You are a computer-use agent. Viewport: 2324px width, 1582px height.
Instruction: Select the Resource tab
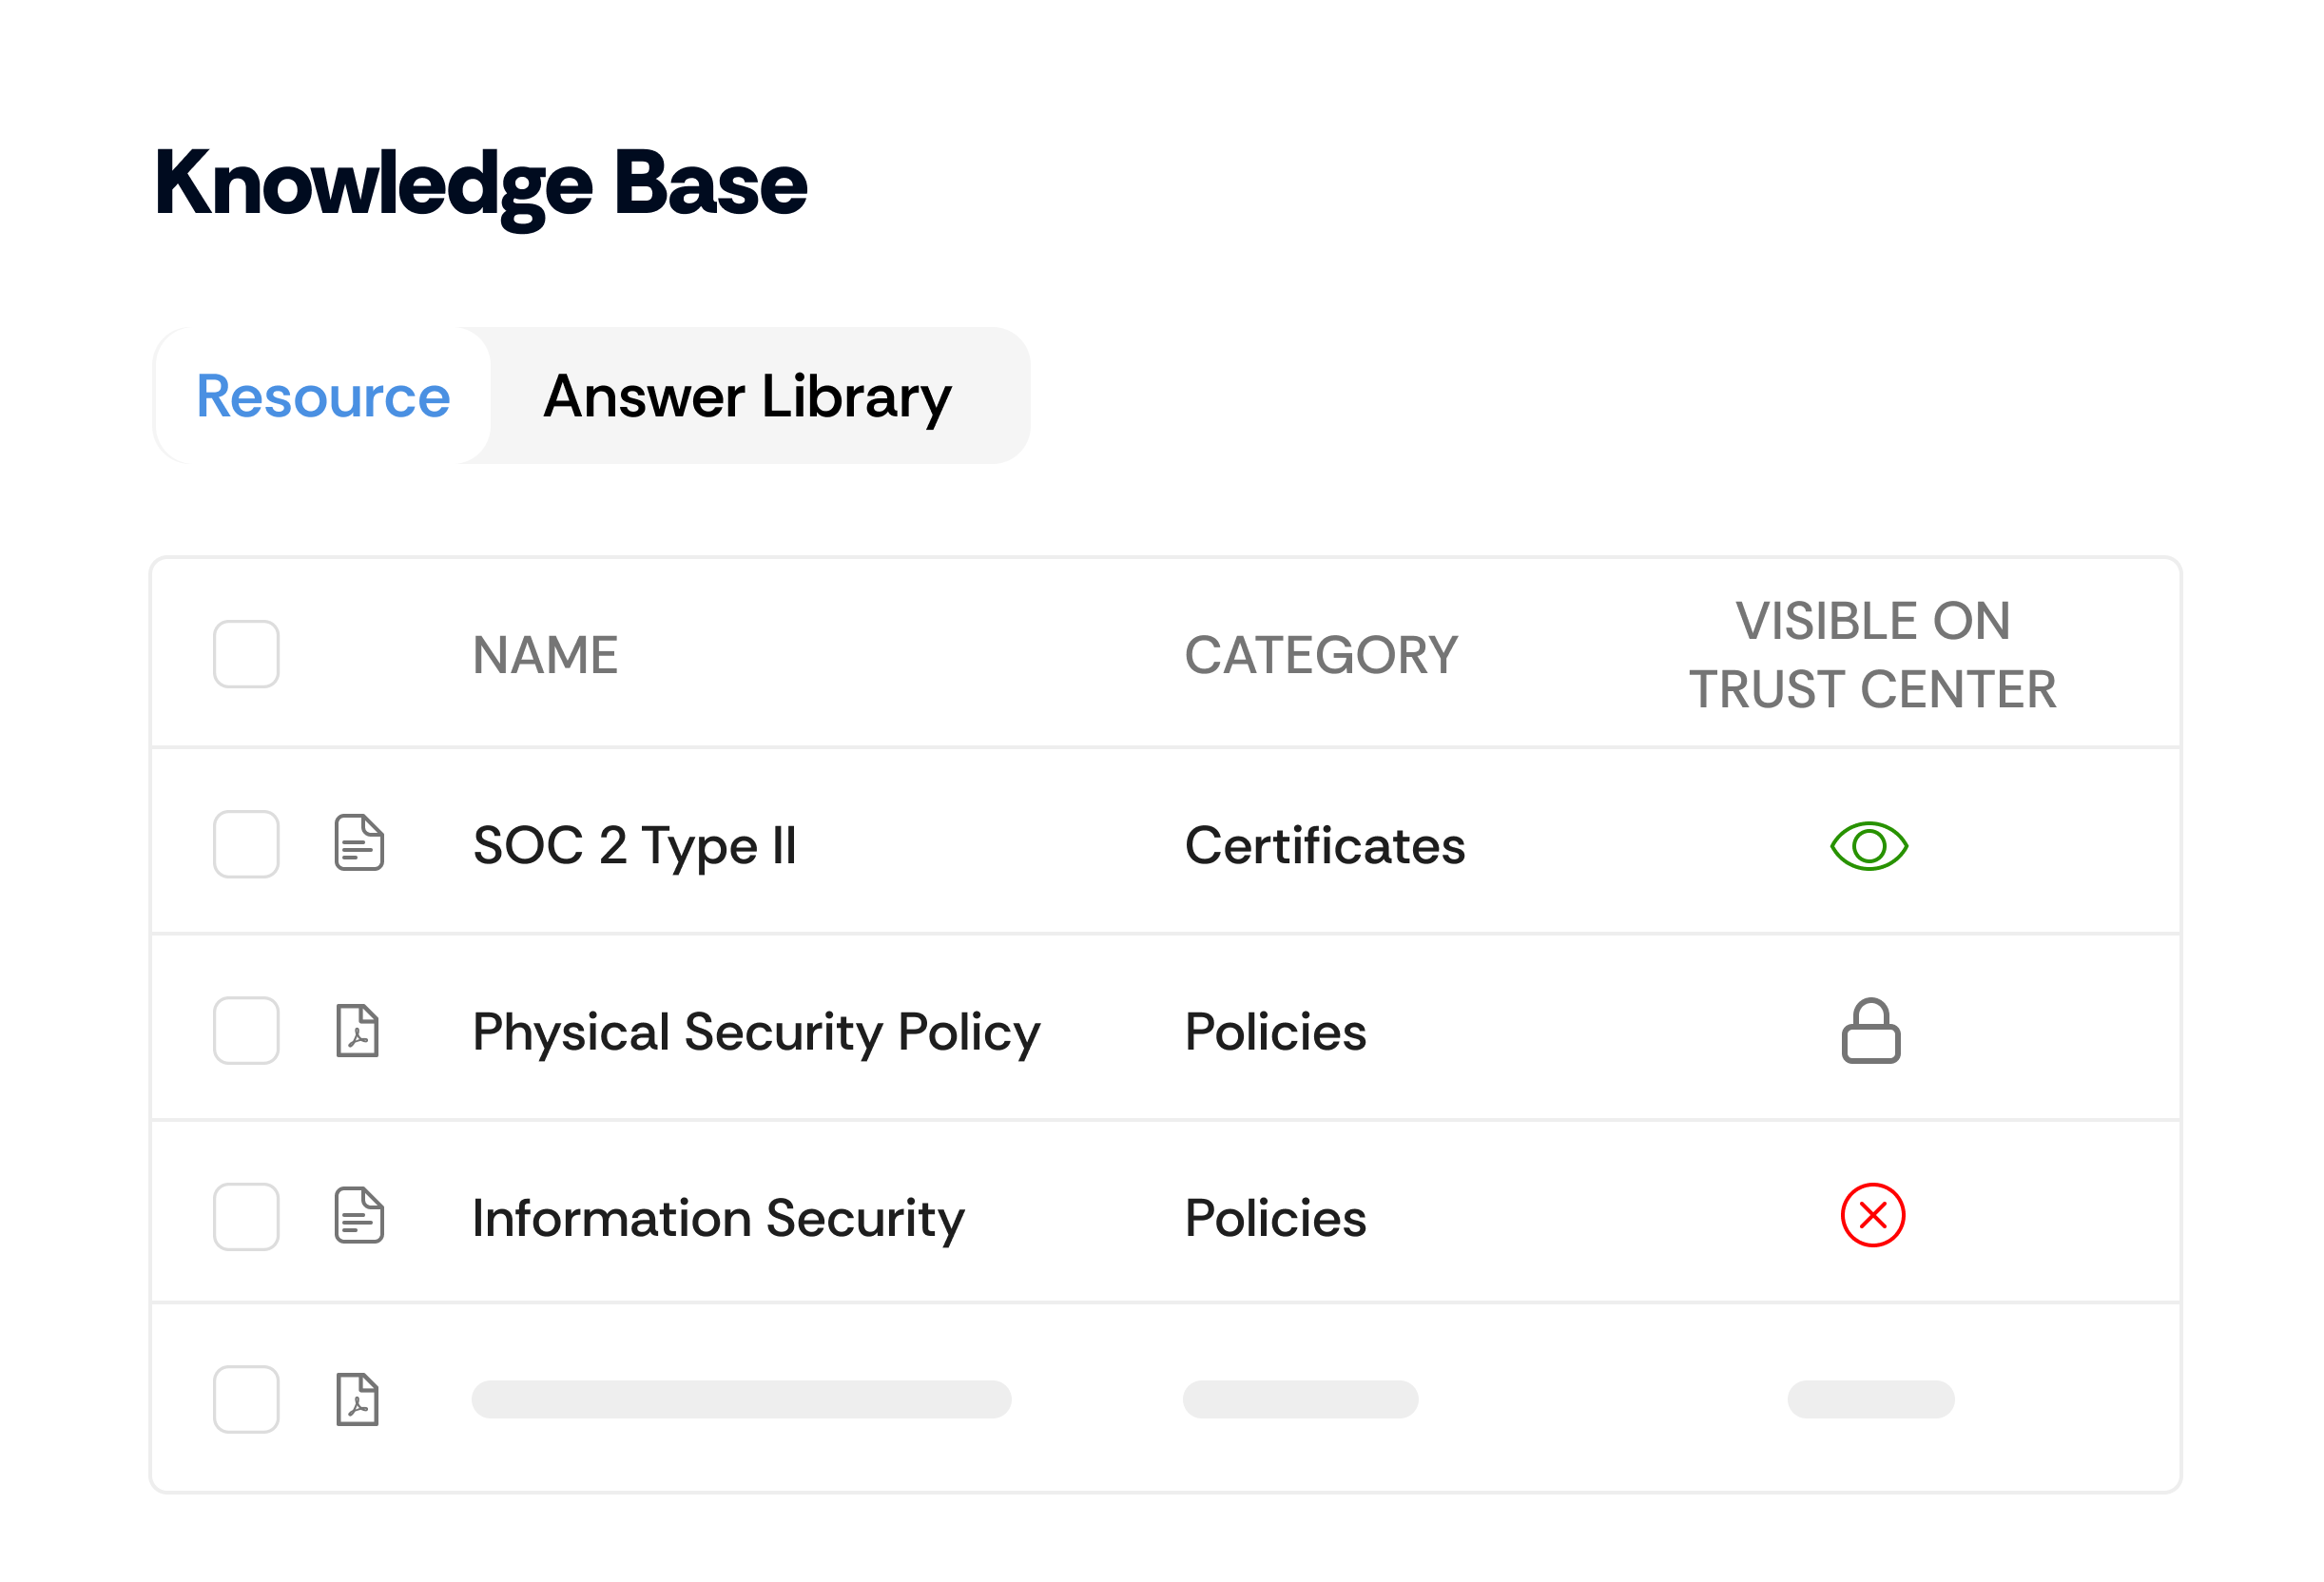[323, 396]
